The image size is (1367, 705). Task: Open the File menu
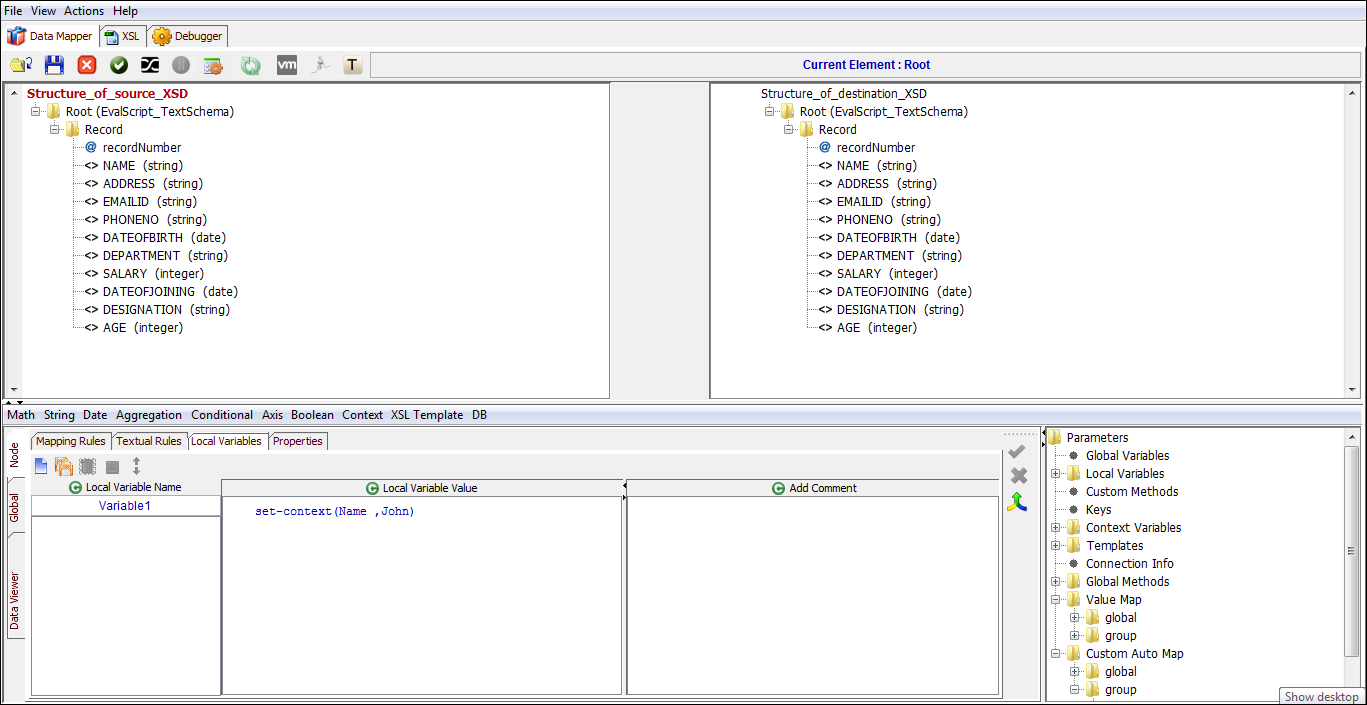(13, 10)
